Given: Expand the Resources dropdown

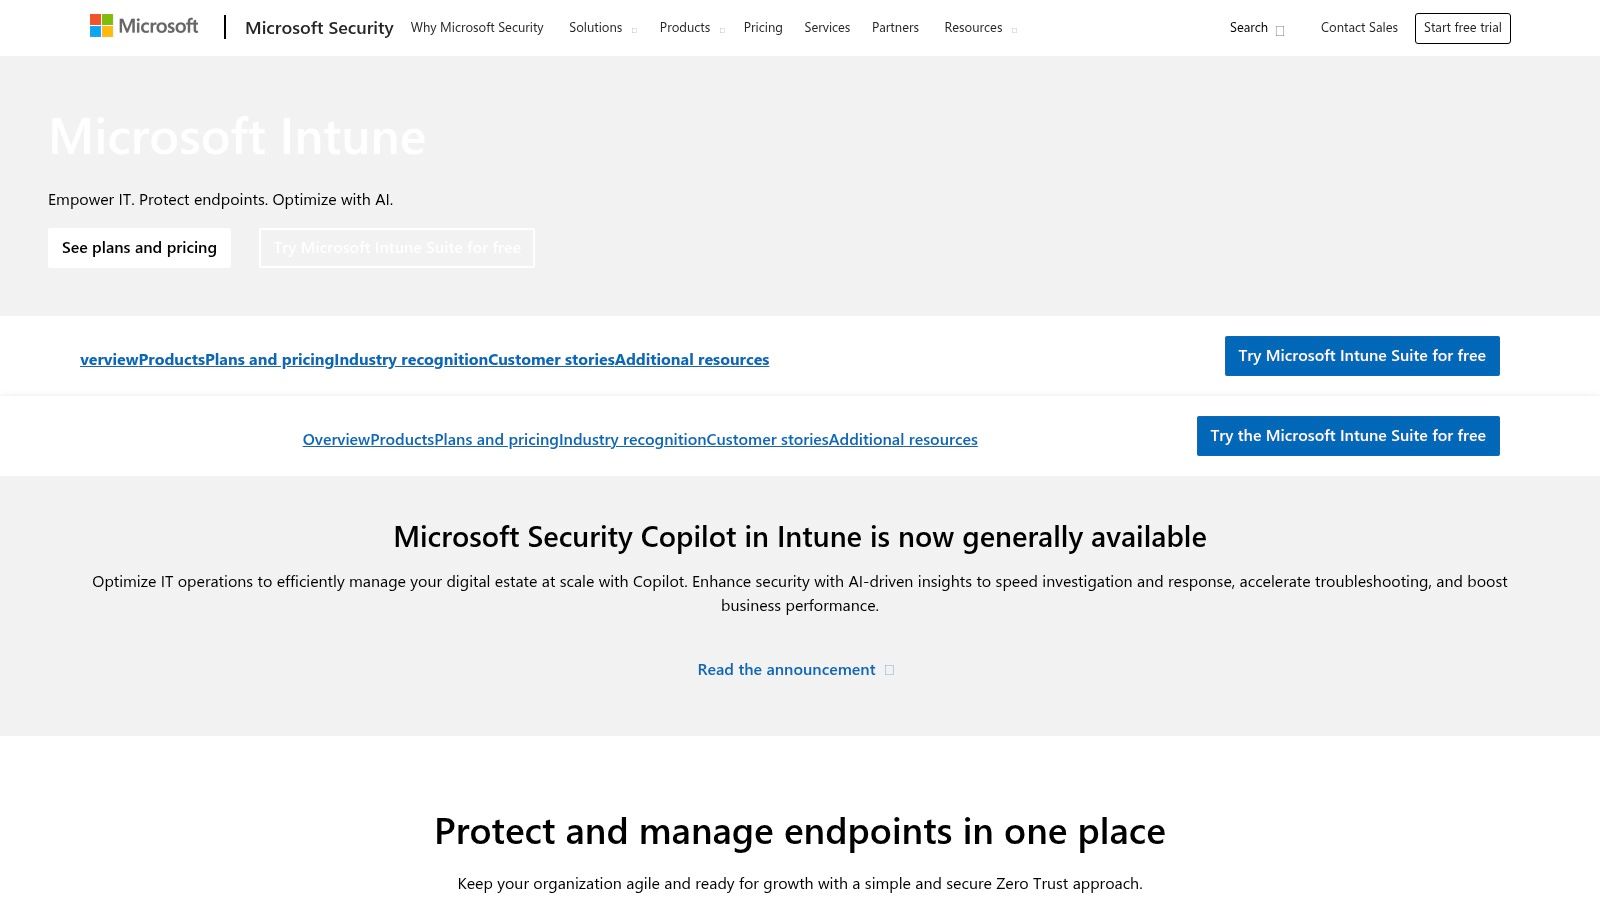Looking at the screenshot, I should (x=980, y=27).
